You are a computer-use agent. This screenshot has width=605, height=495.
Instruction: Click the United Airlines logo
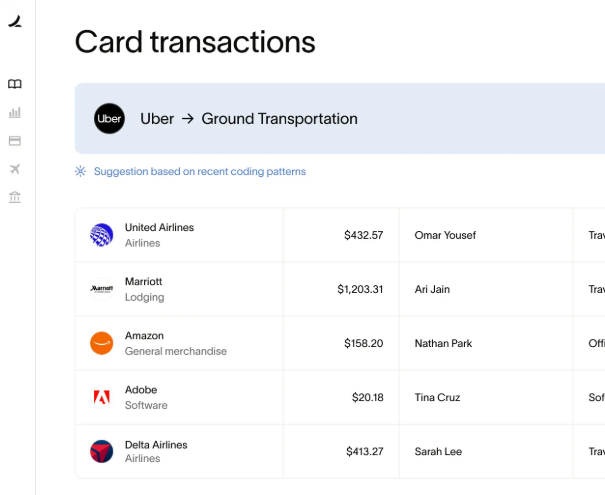(x=101, y=235)
